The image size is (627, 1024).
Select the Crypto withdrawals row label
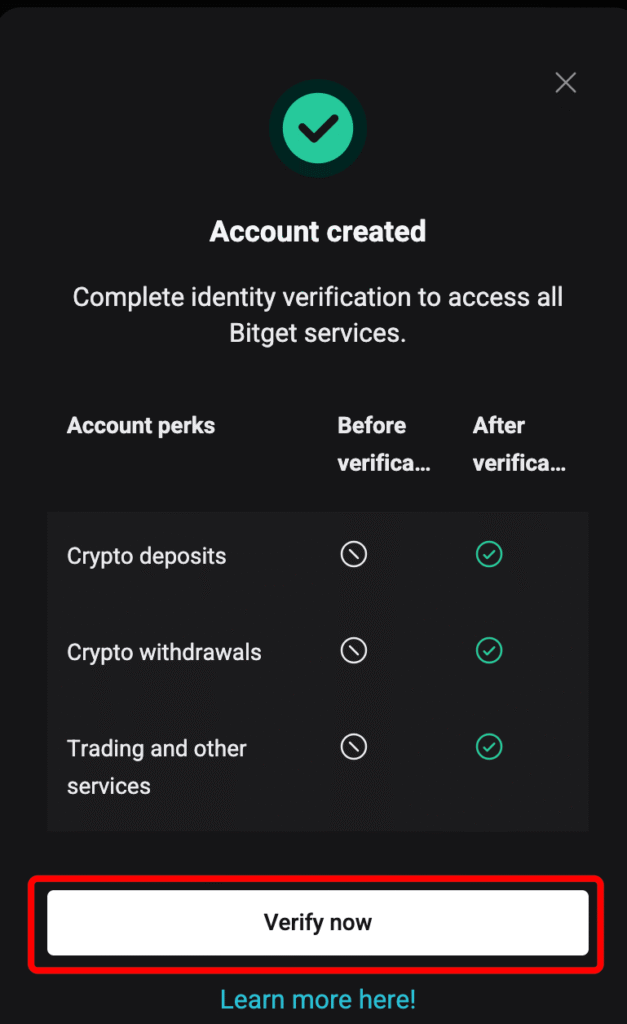pyautogui.click(x=164, y=652)
